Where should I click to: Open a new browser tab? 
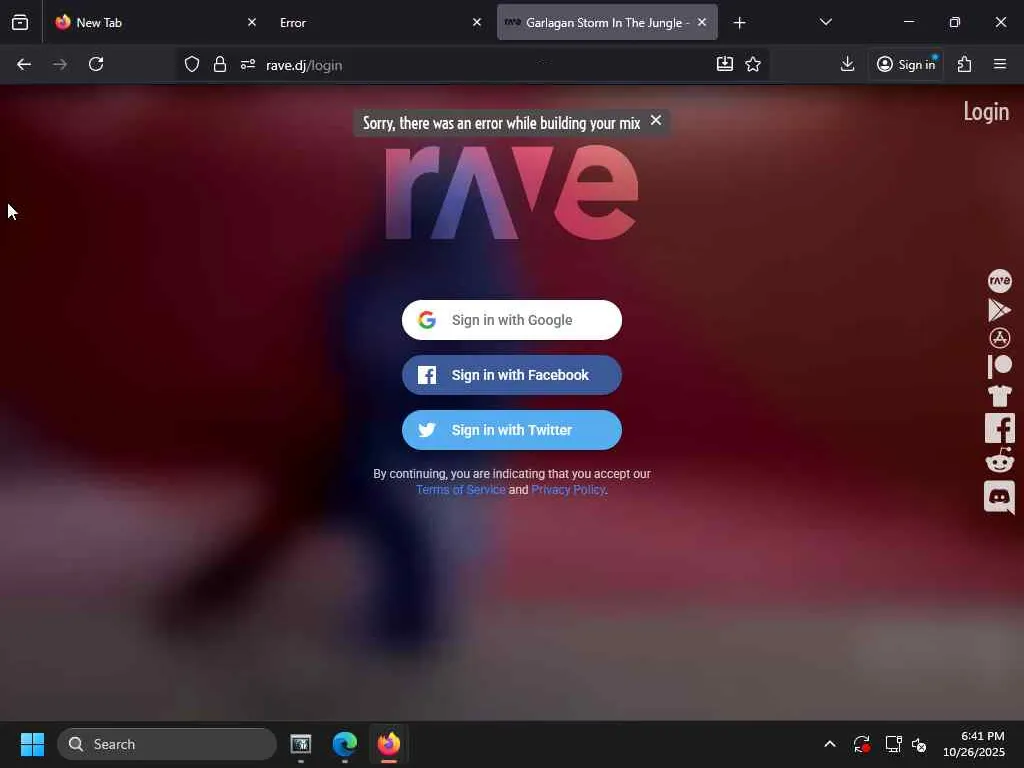click(739, 23)
